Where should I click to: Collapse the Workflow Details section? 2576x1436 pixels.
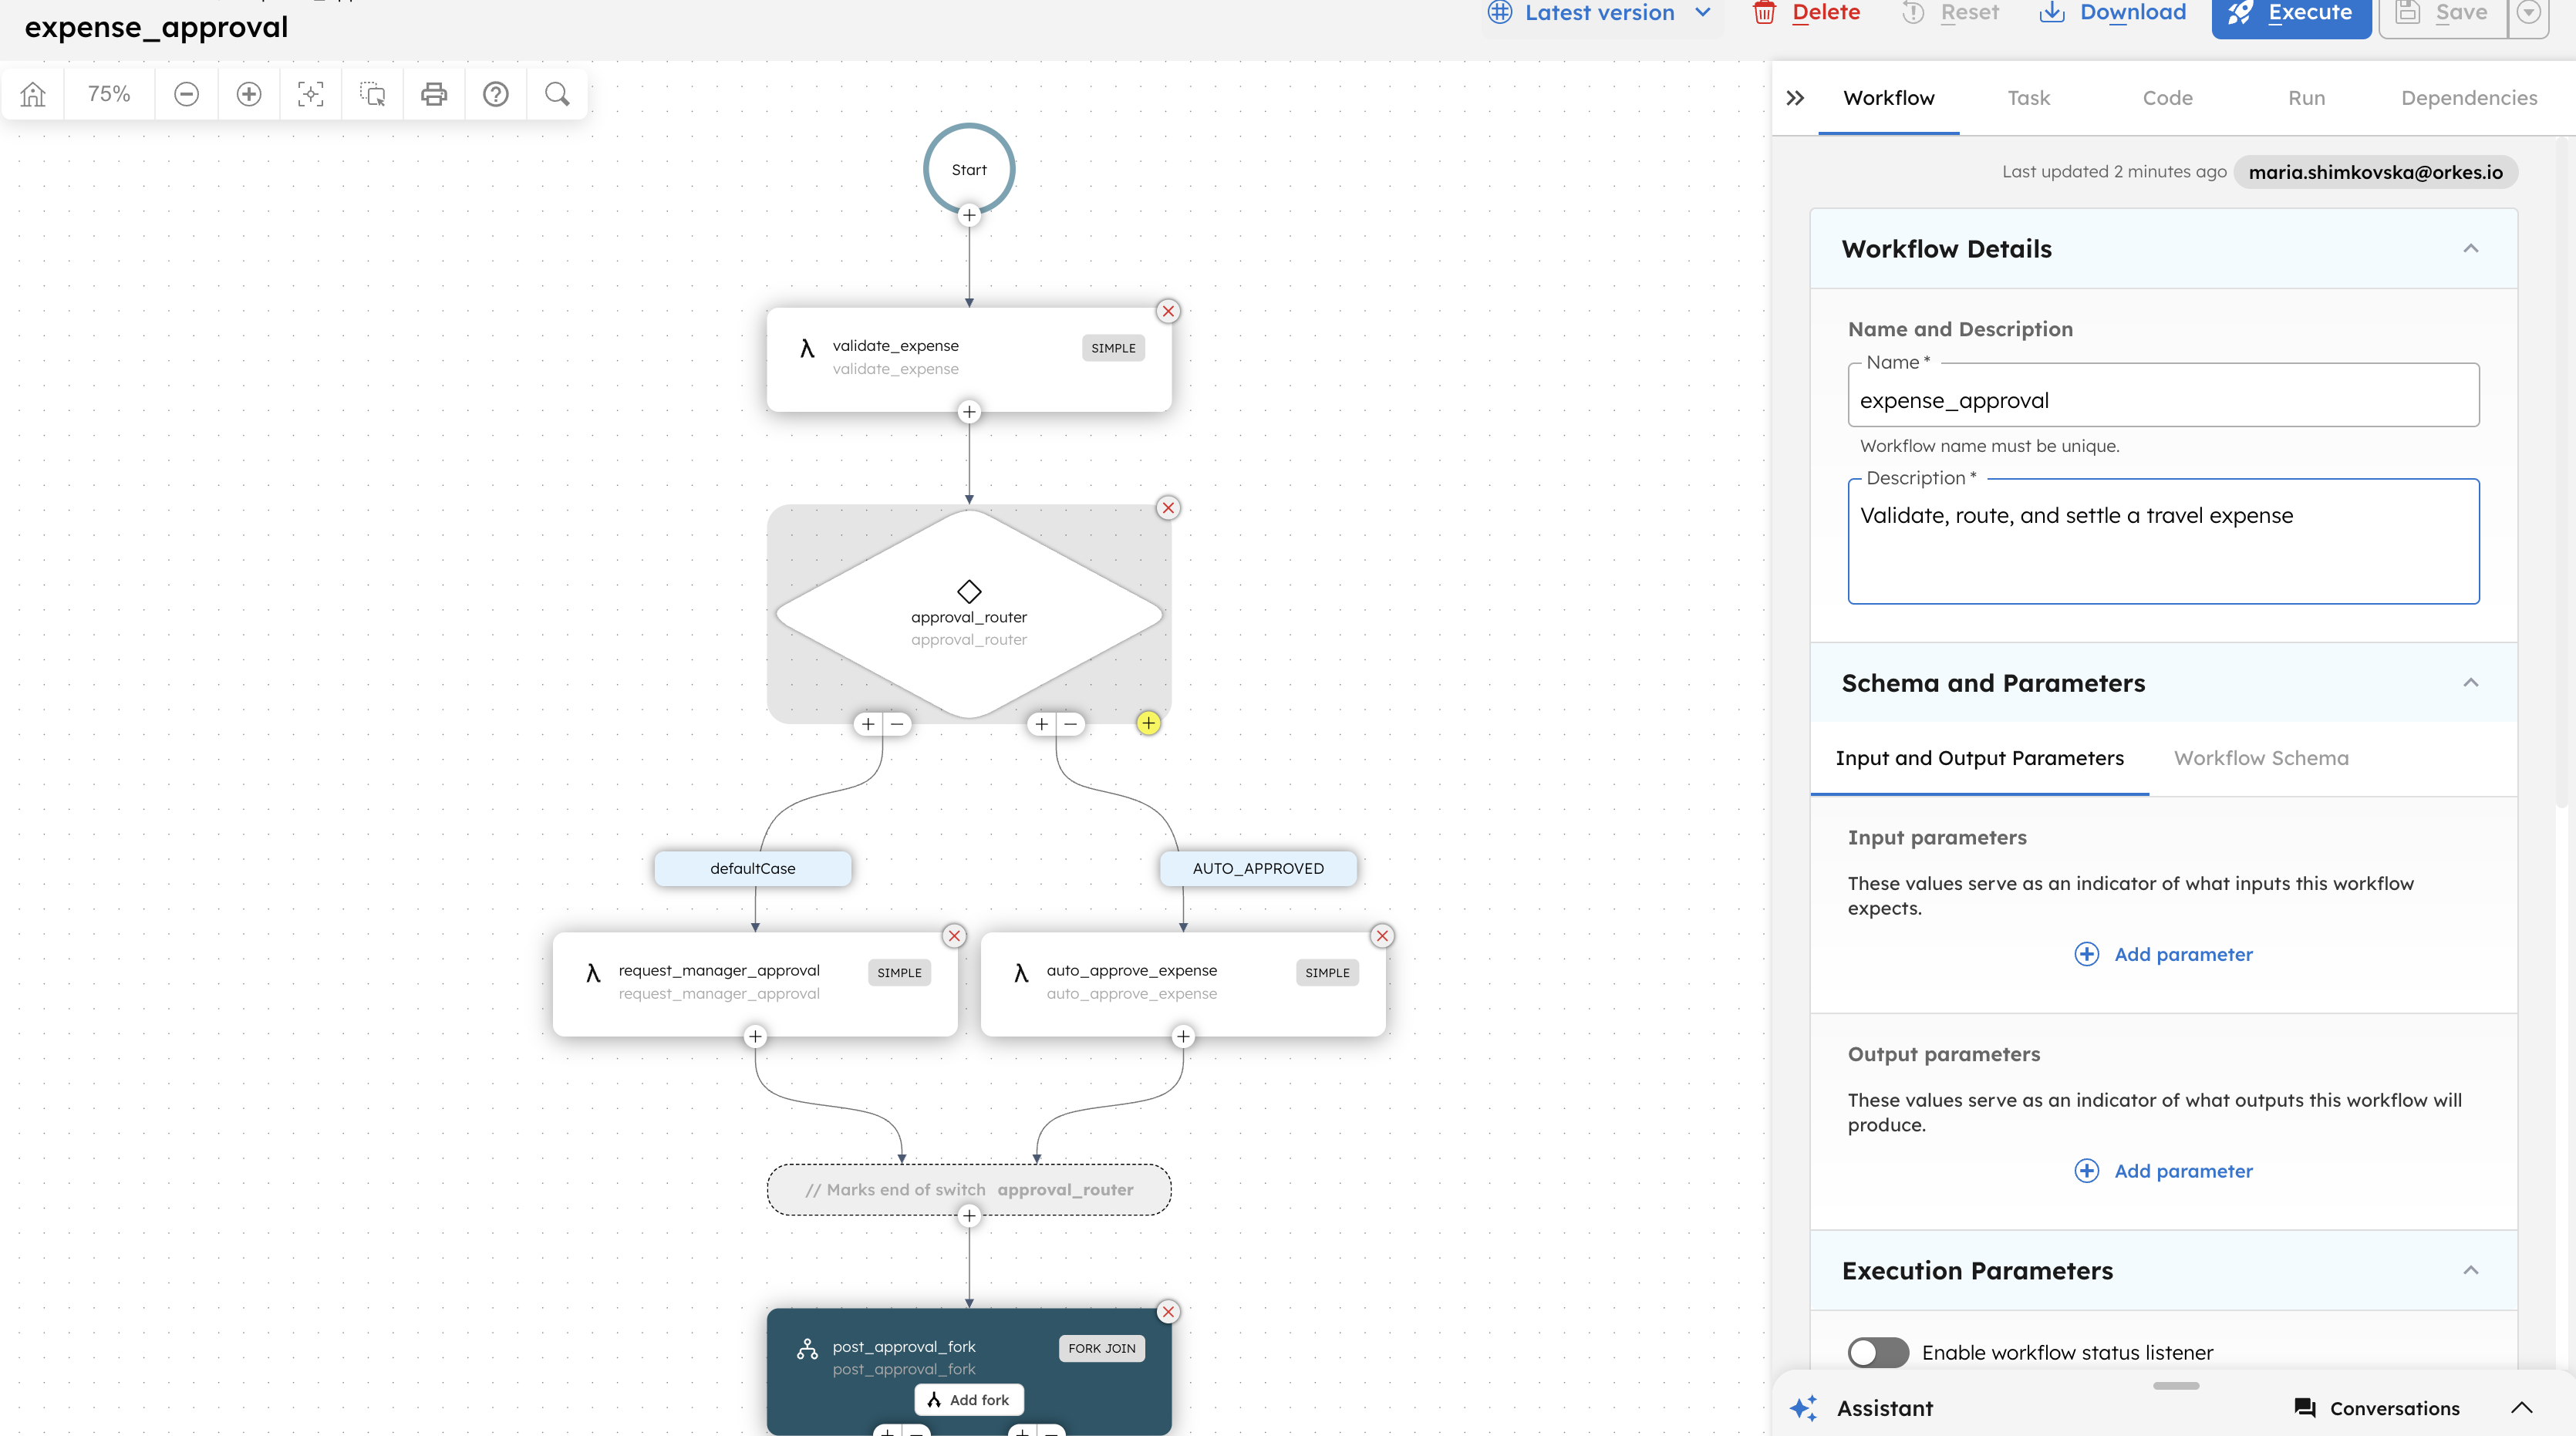point(2471,249)
